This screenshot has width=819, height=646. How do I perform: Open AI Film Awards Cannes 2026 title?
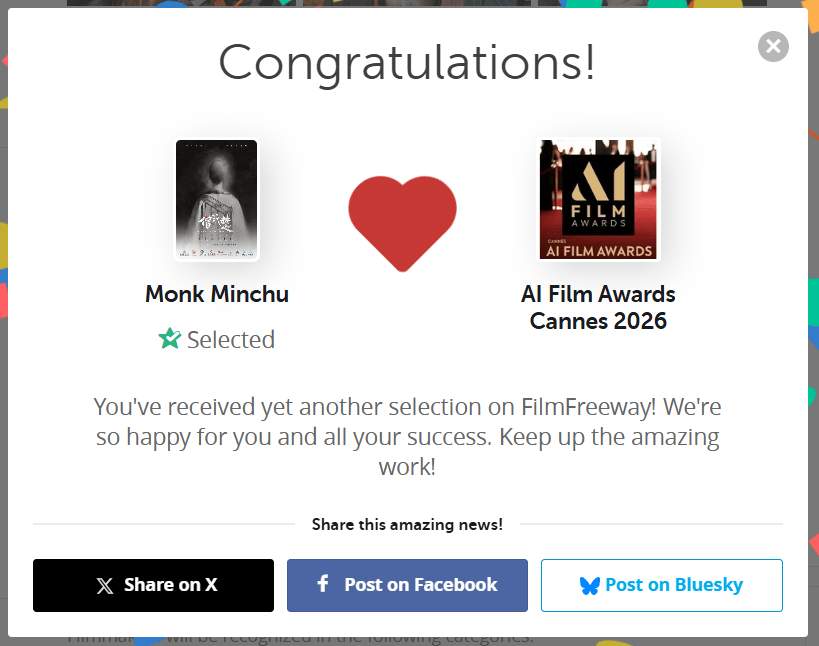point(598,307)
